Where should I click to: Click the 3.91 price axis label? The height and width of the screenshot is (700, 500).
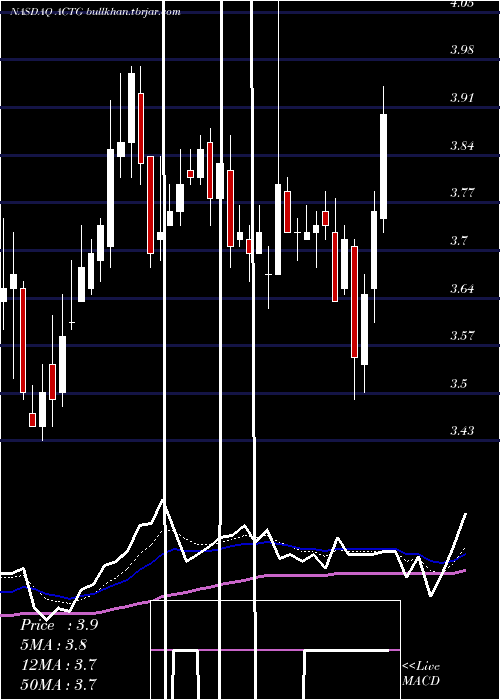pos(462,97)
